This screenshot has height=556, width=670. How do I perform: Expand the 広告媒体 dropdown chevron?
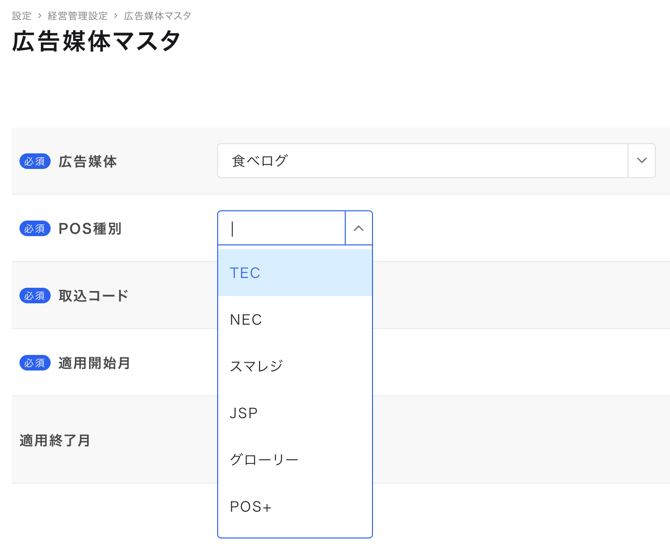pyautogui.click(x=642, y=161)
